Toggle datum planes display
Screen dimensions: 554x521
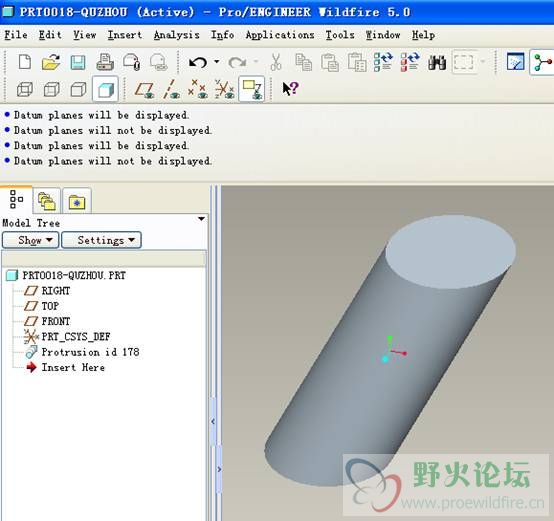coord(144,89)
